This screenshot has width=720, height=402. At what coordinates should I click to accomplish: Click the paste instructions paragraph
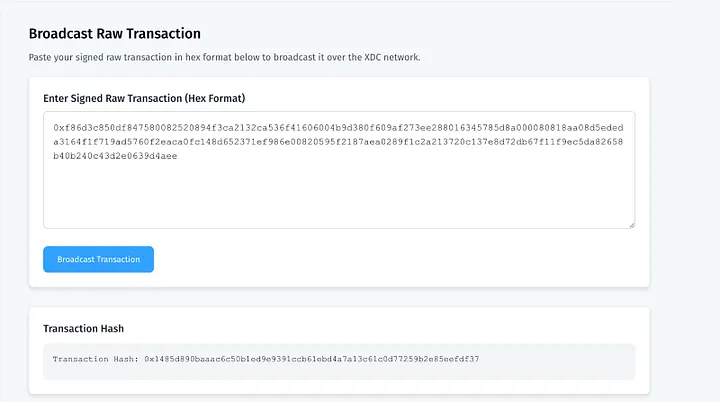tap(224, 57)
